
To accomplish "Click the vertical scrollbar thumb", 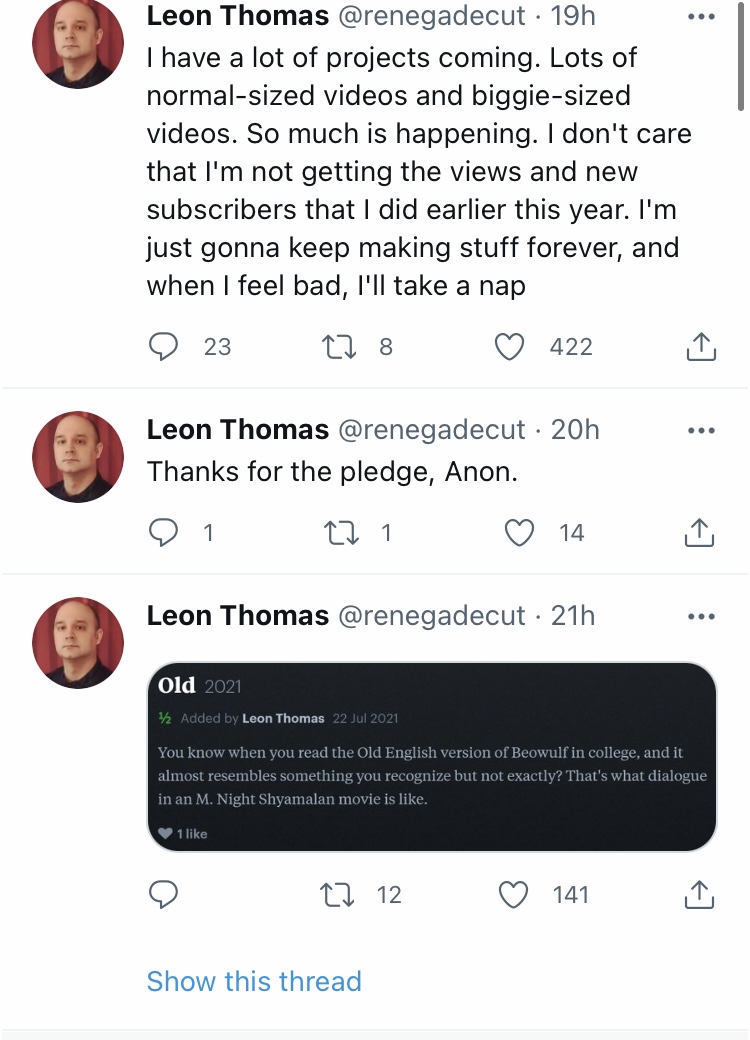I will tap(741, 56).
